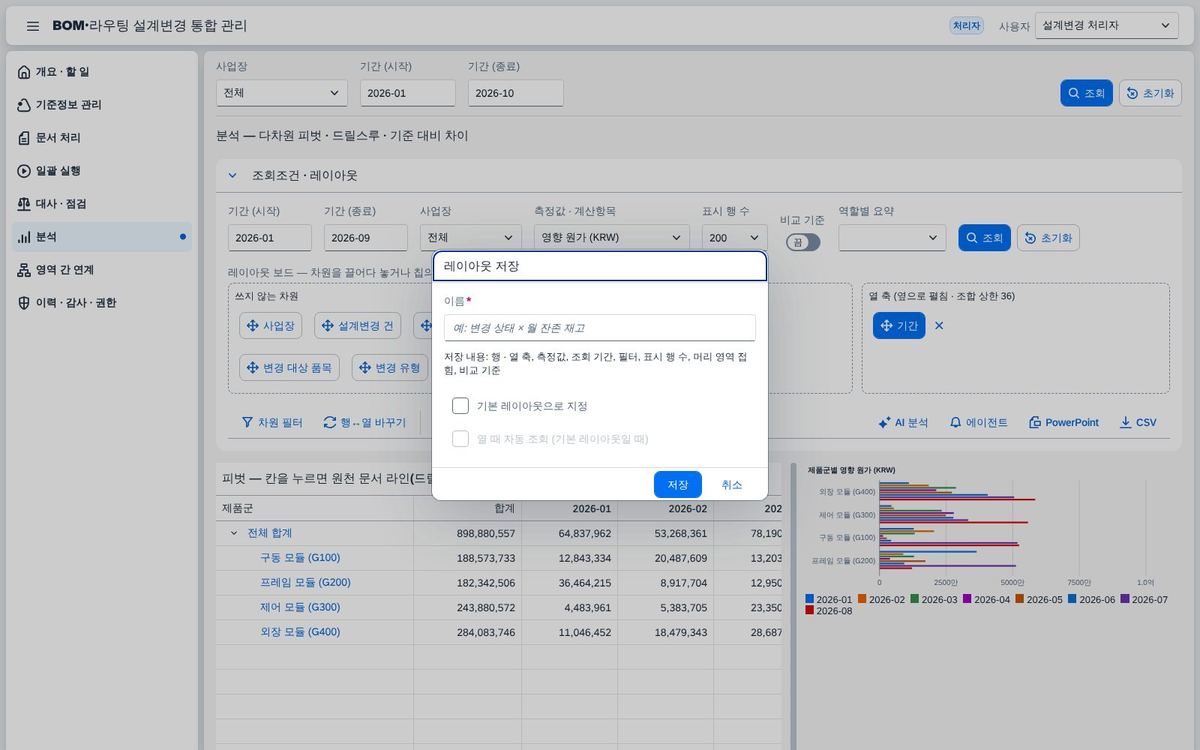This screenshot has width=1200, height=750.
Task: Click the top blue 조회 button
Action: pyautogui.click(x=1086, y=93)
